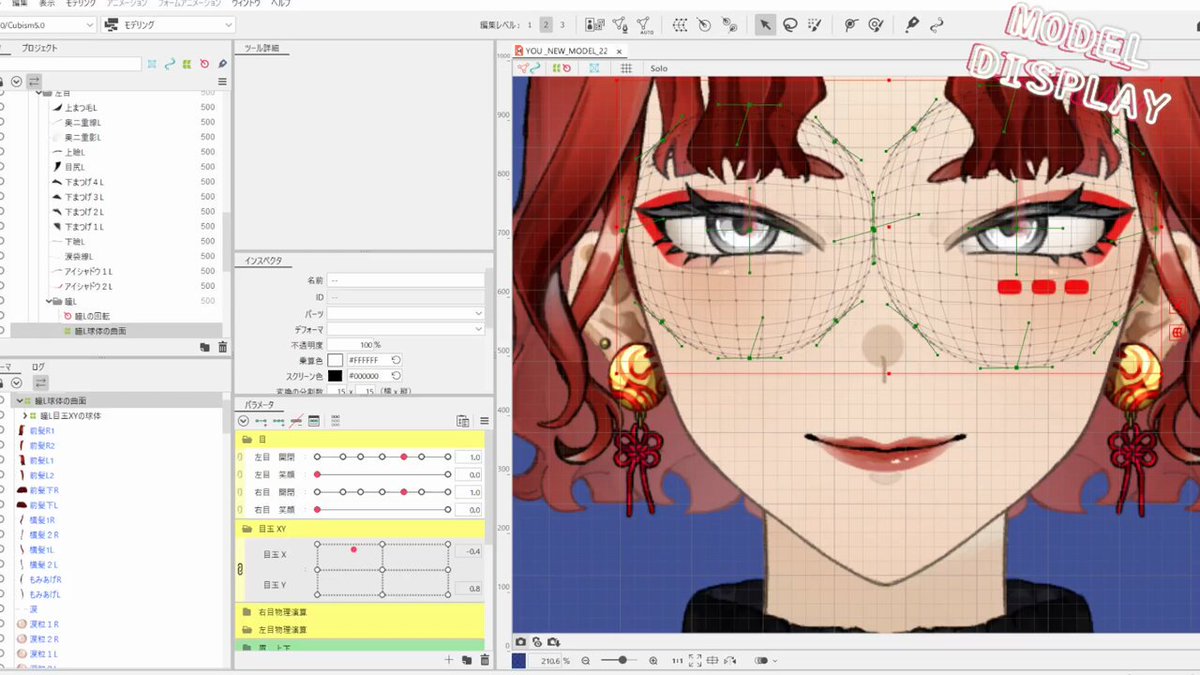
Task: Toggle the swap arrows button in deformer panel
Action: point(41,383)
